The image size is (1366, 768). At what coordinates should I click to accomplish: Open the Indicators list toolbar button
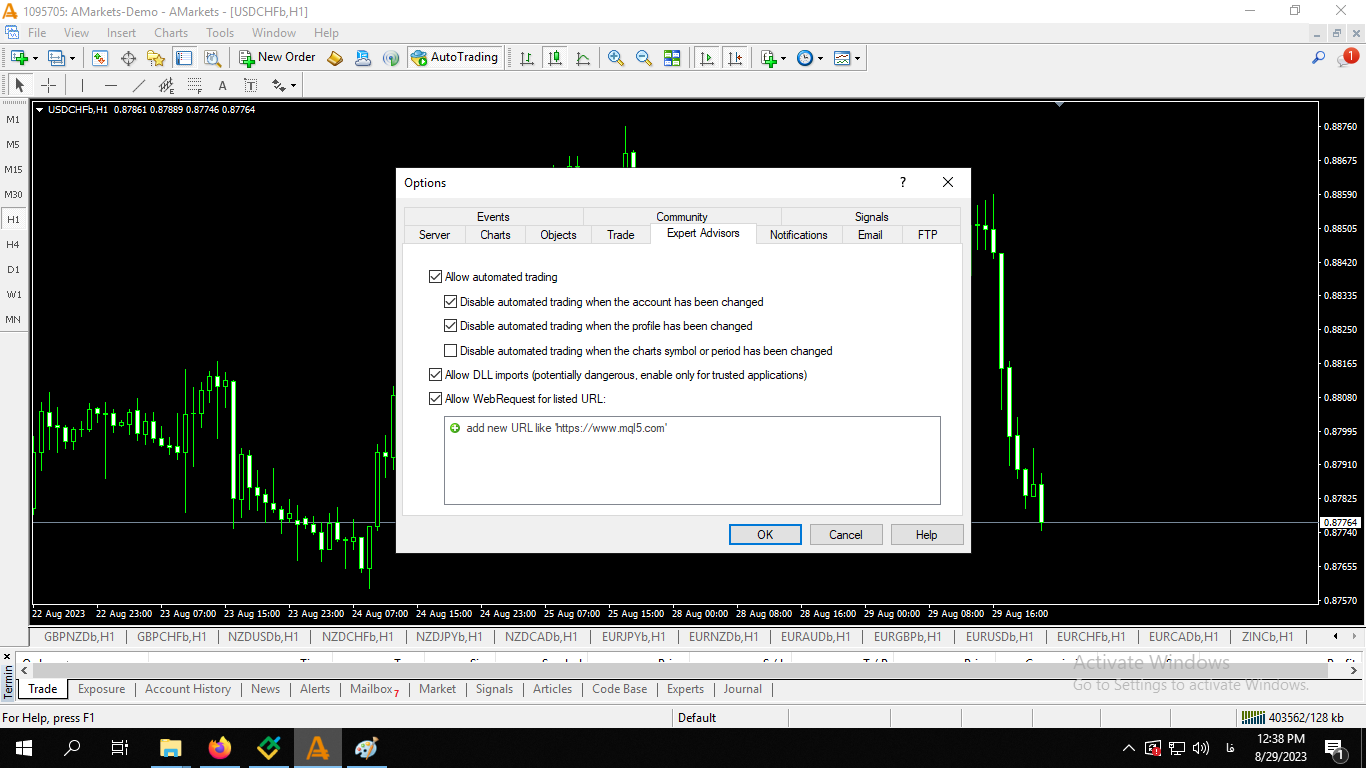768,58
